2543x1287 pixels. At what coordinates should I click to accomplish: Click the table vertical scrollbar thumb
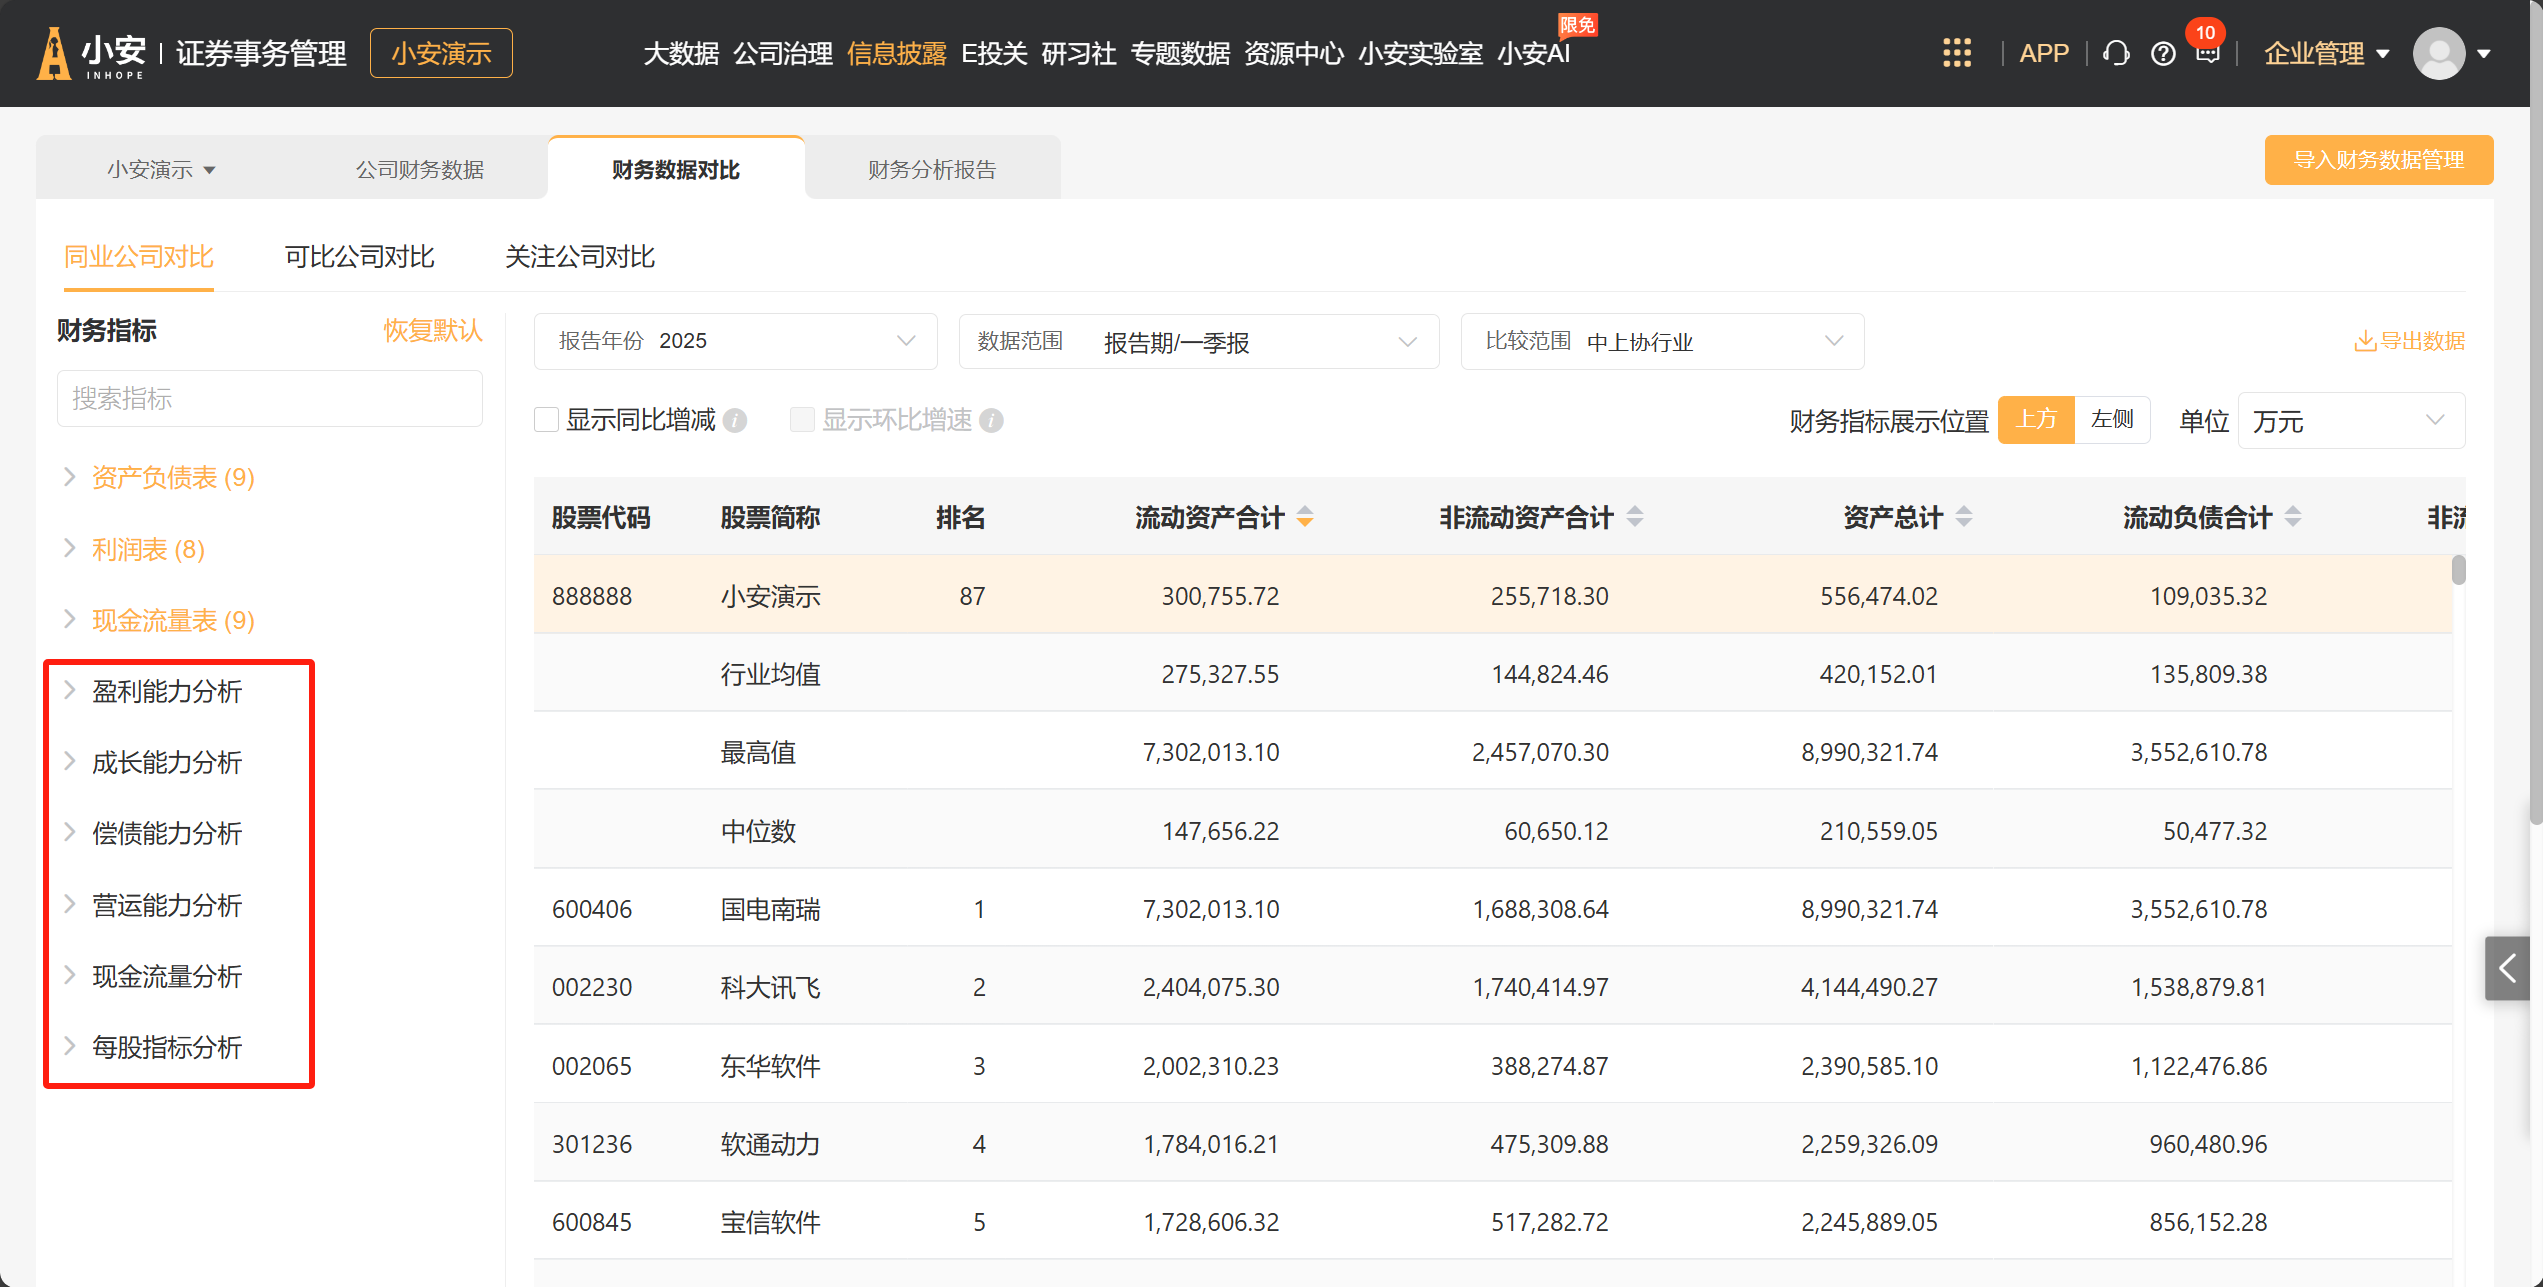(x=2459, y=570)
